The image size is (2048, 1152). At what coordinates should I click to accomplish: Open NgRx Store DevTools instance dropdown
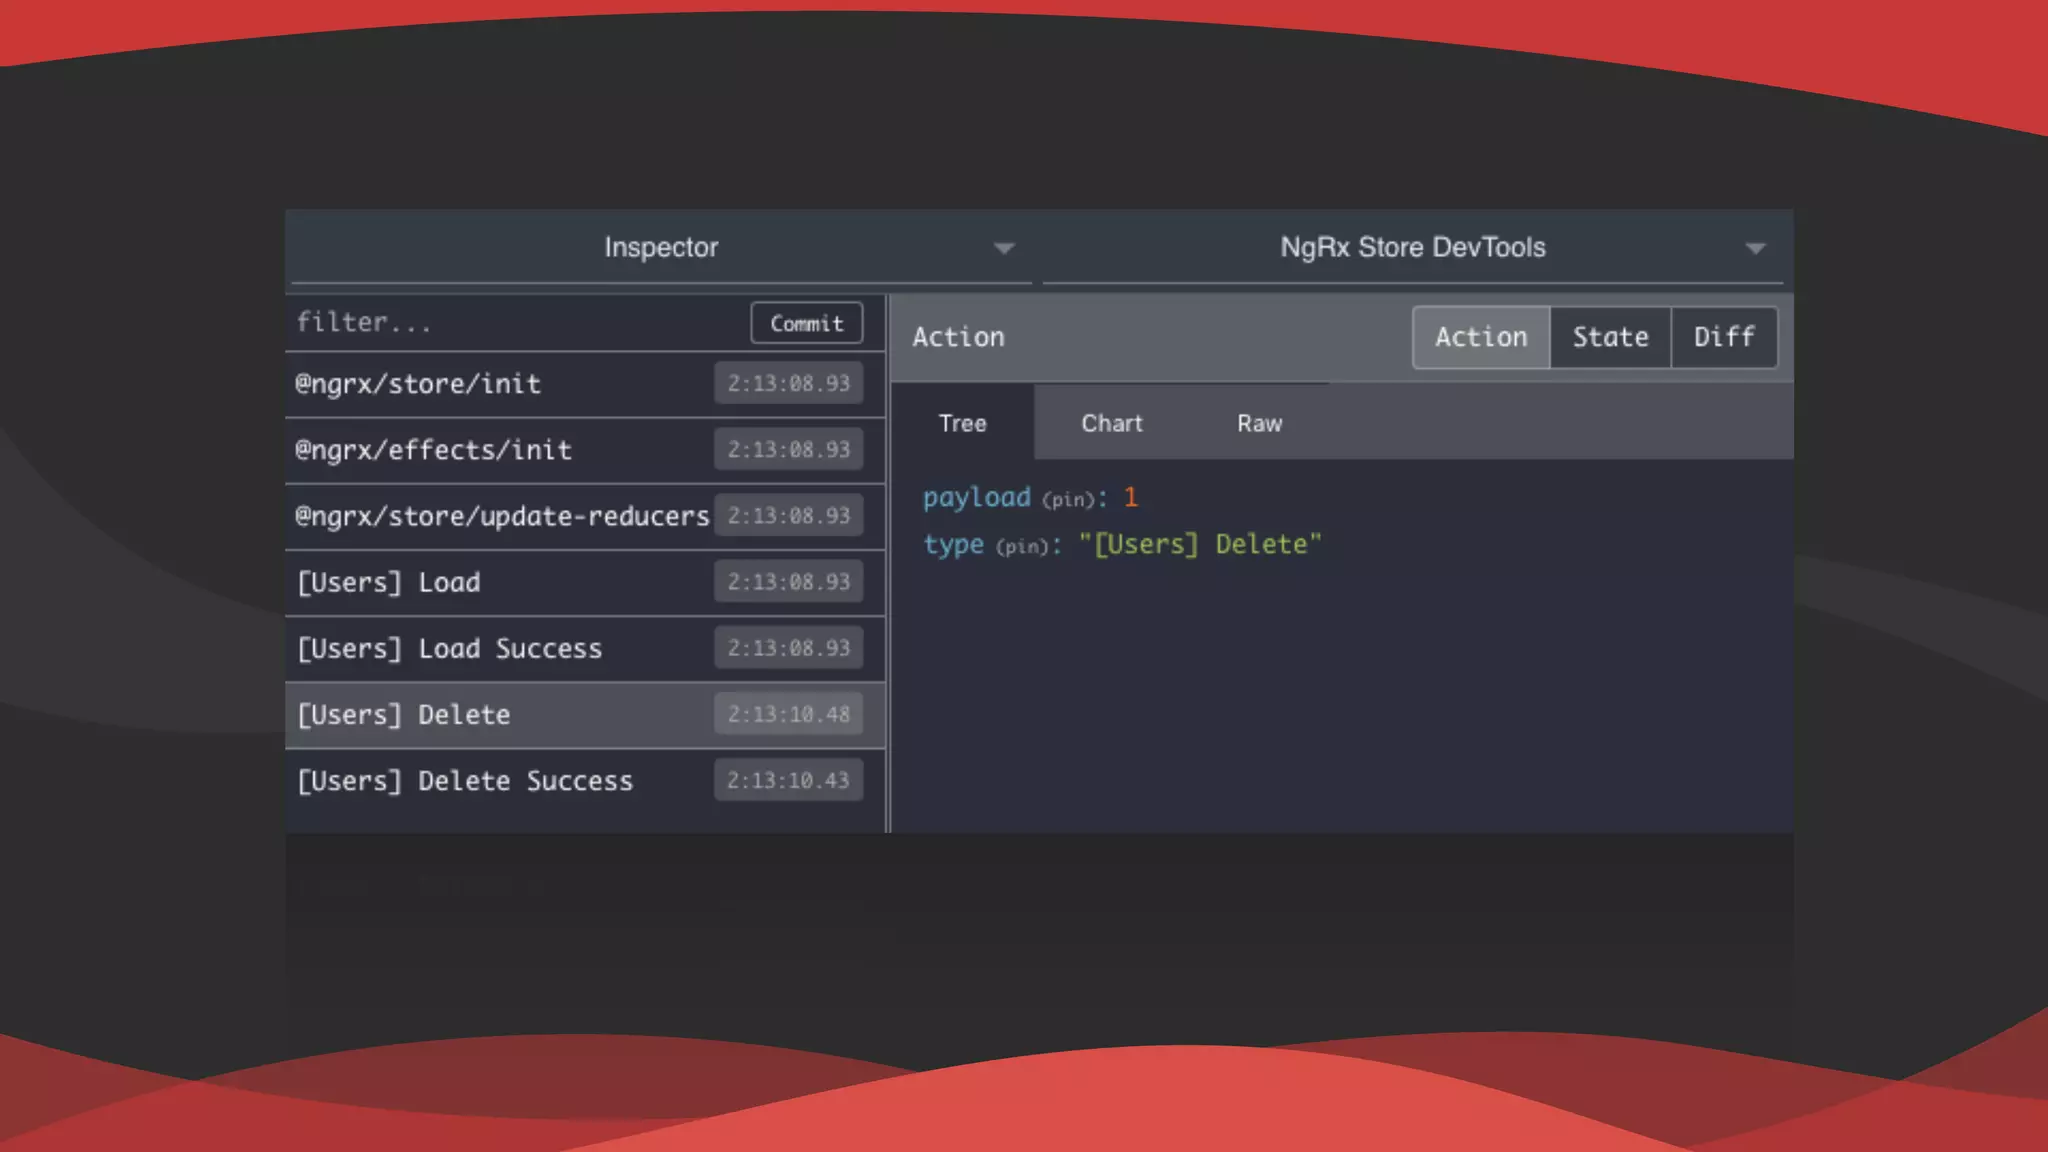1412,247
